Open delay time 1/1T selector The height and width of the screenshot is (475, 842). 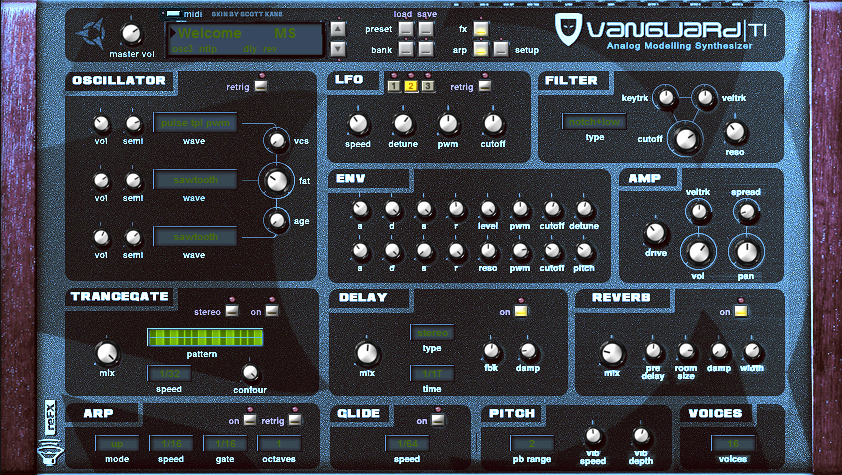pyautogui.click(x=432, y=373)
